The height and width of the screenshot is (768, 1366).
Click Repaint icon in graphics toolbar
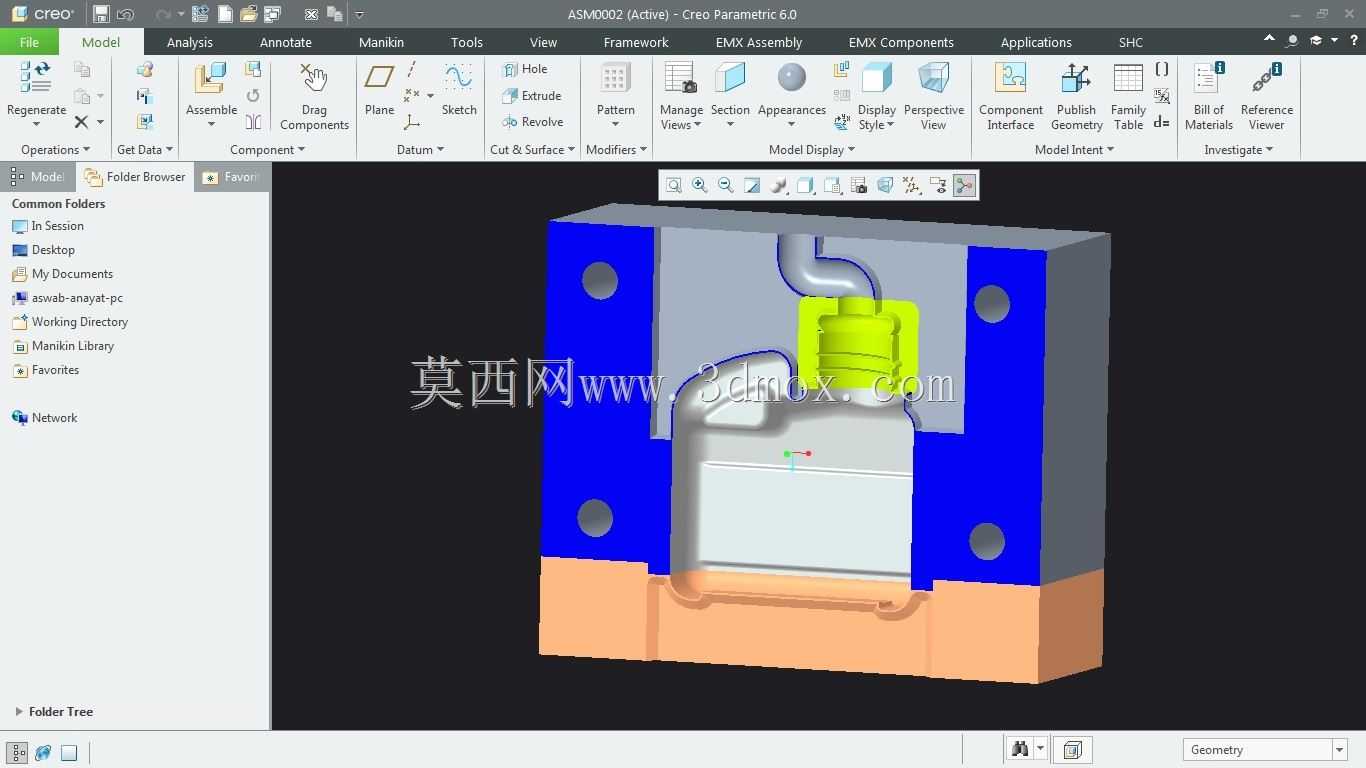[x=753, y=185]
